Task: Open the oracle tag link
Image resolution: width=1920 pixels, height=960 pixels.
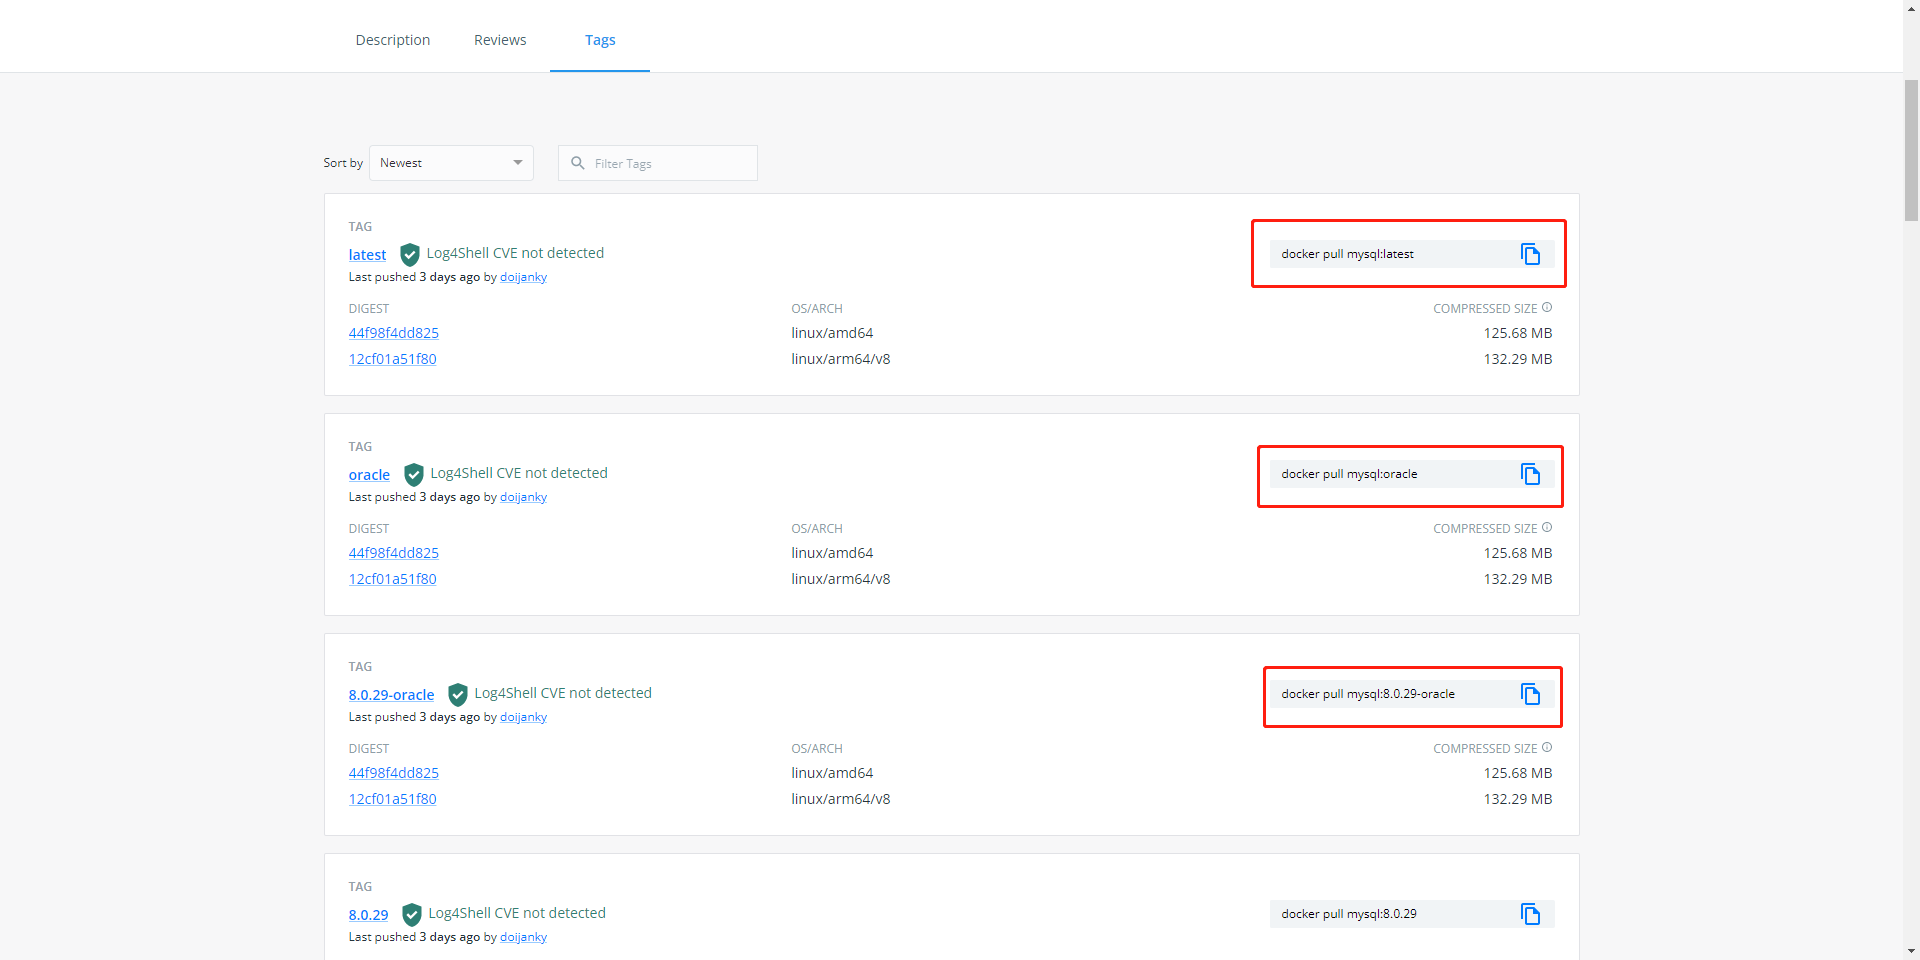Action: coord(369,475)
